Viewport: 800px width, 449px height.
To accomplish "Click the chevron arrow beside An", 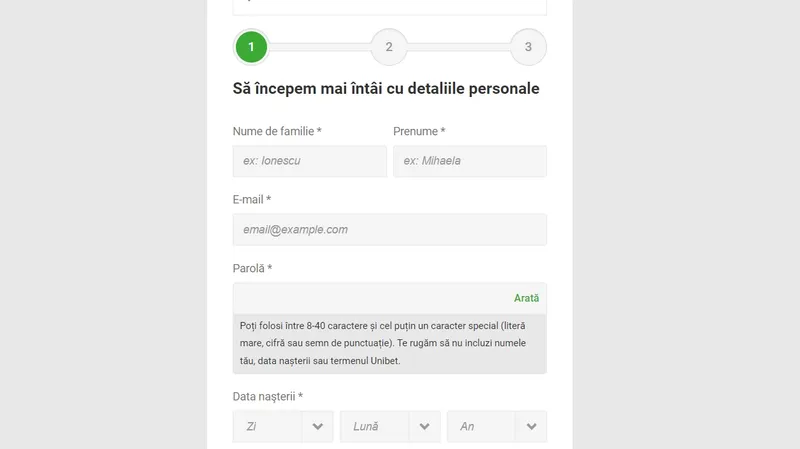I will pyautogui.click(x=531, y=427).
